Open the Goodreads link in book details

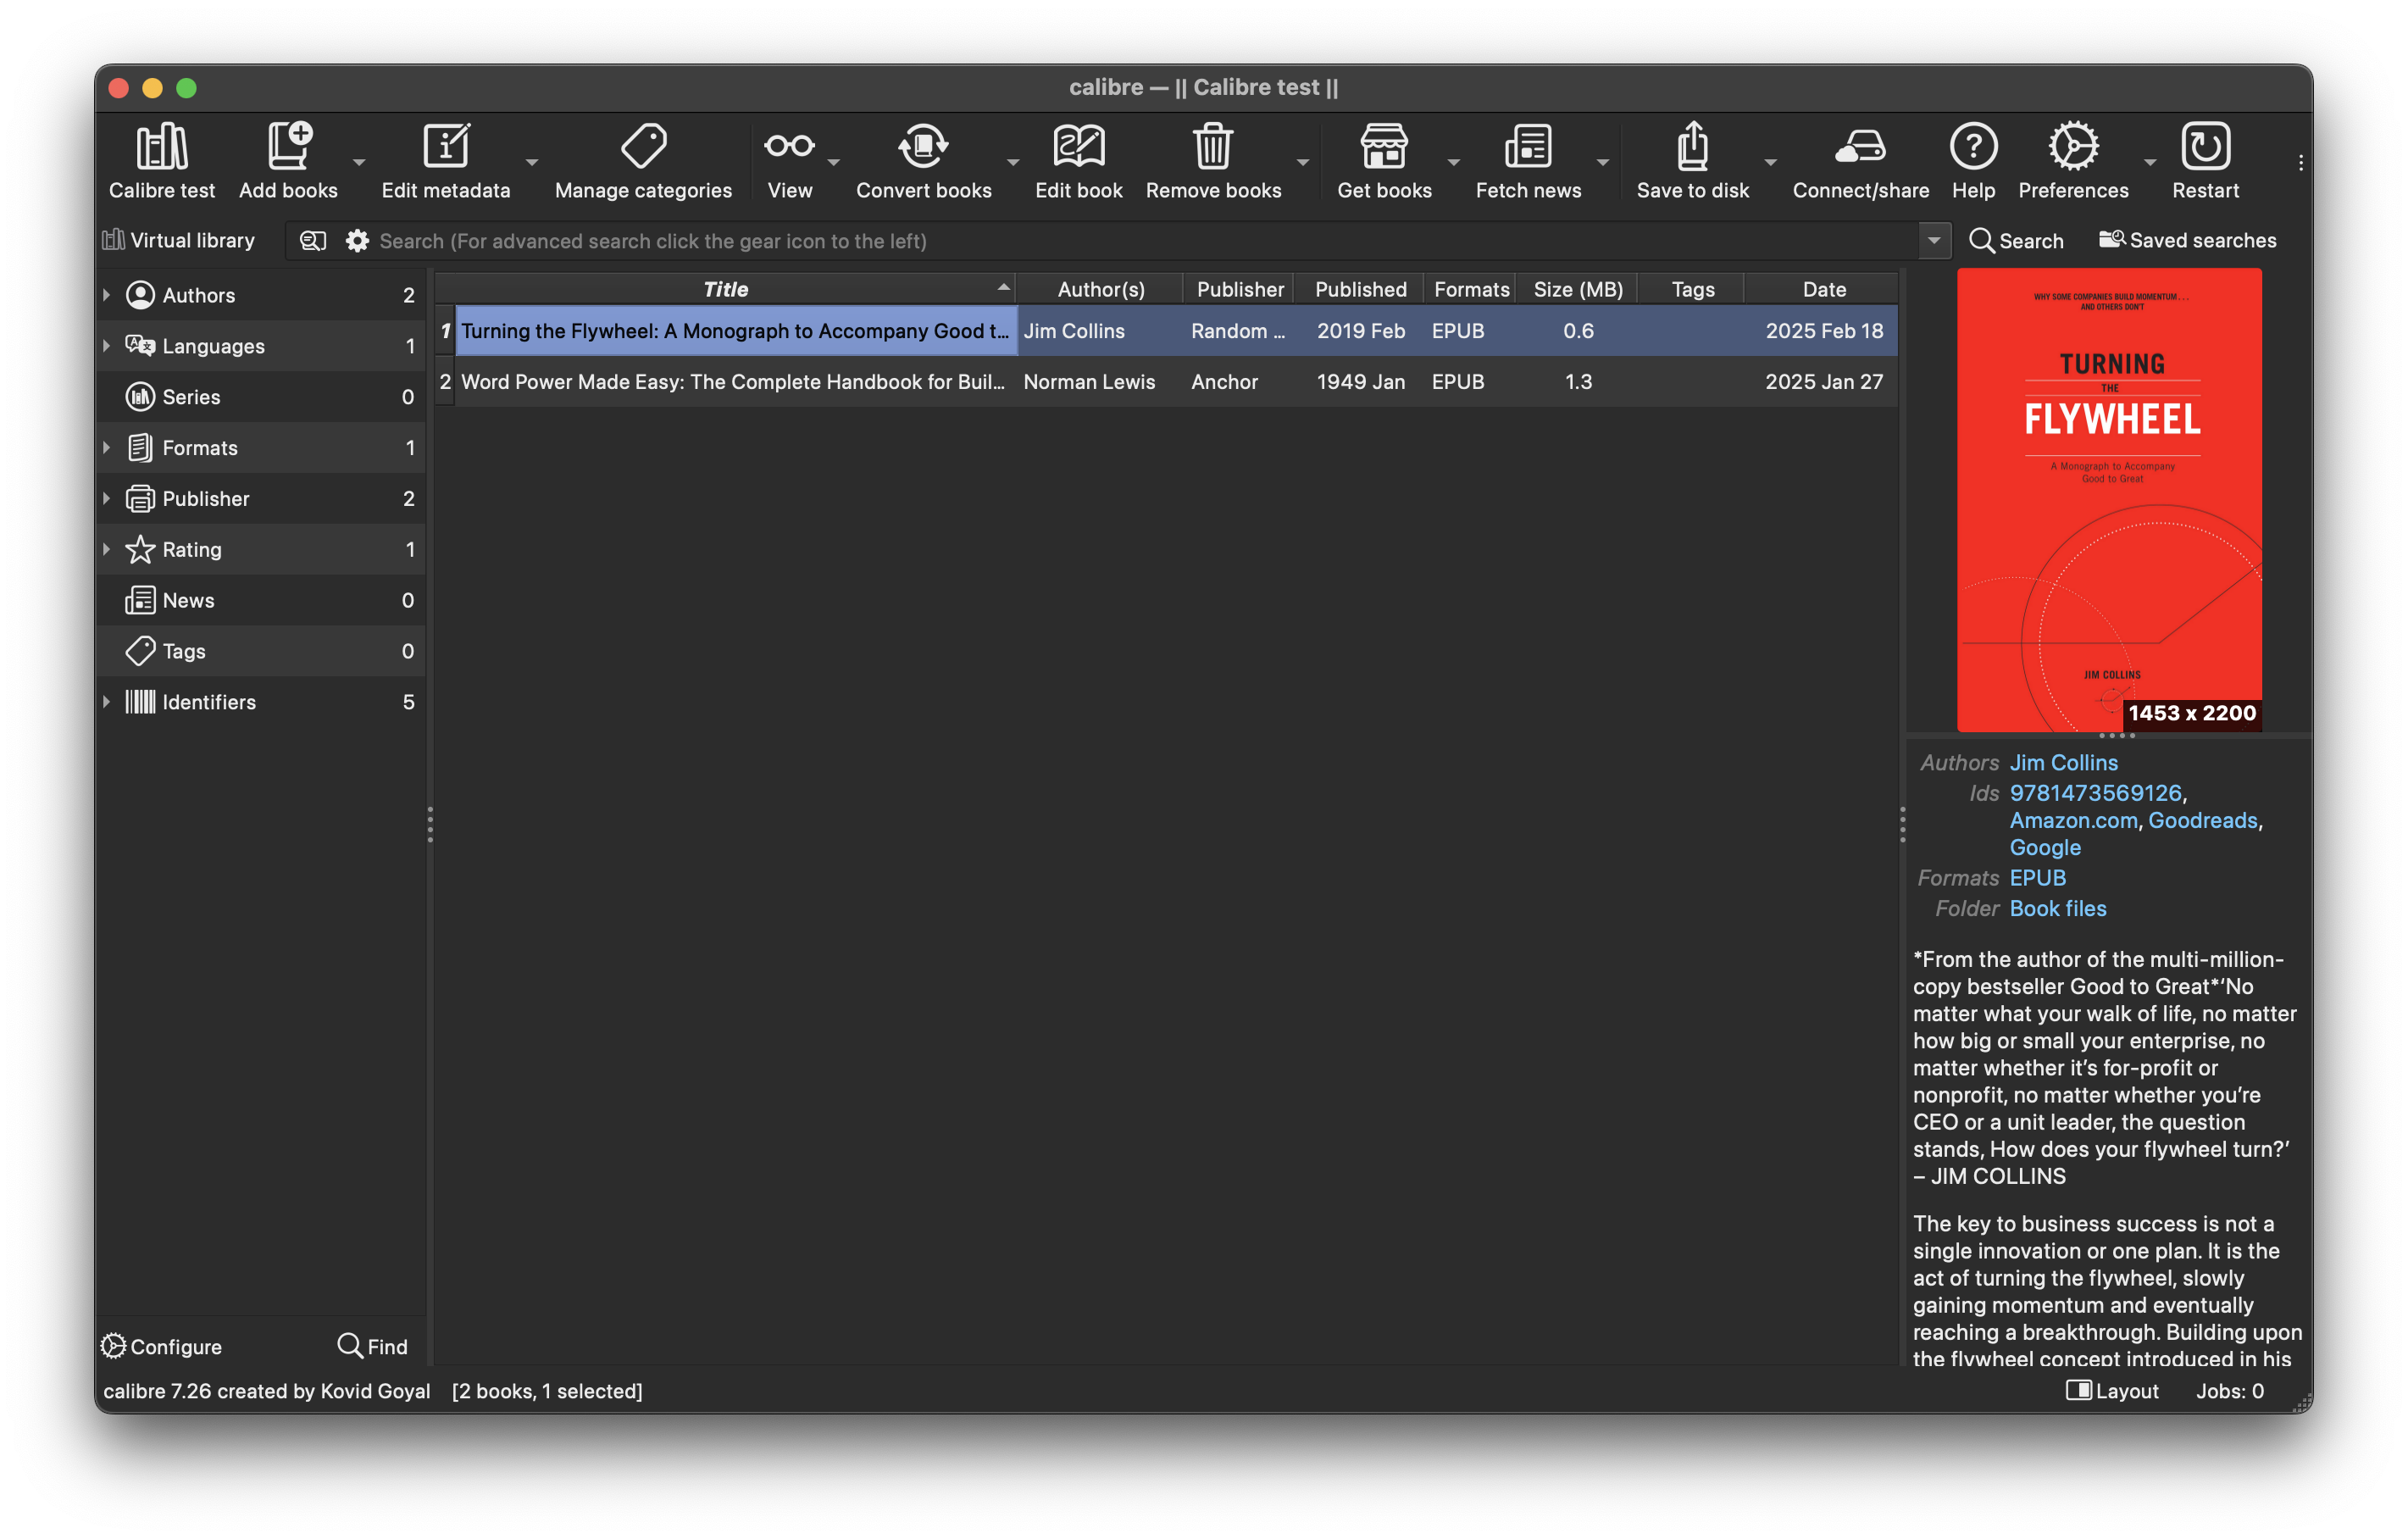(2202, 820)
